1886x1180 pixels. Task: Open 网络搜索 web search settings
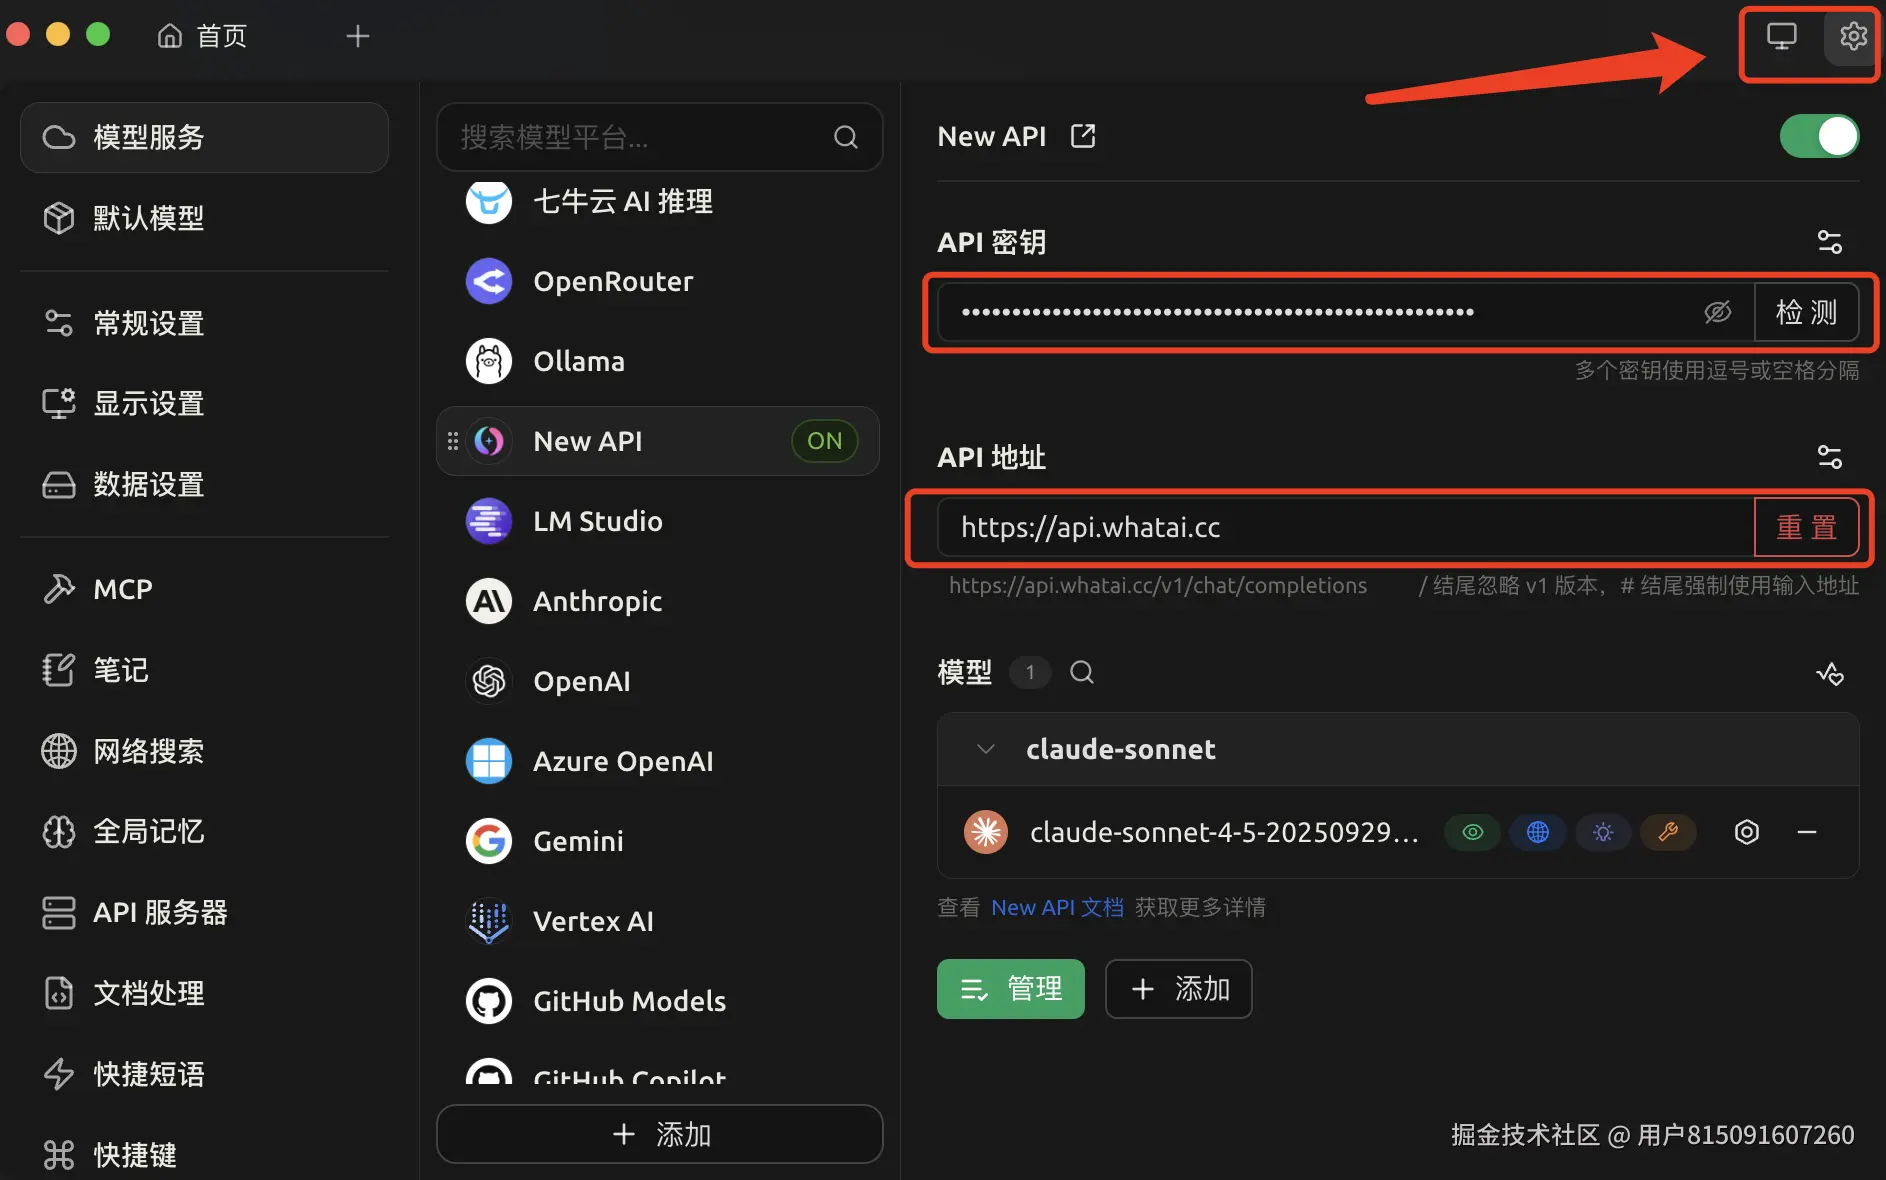click(148, 751)
